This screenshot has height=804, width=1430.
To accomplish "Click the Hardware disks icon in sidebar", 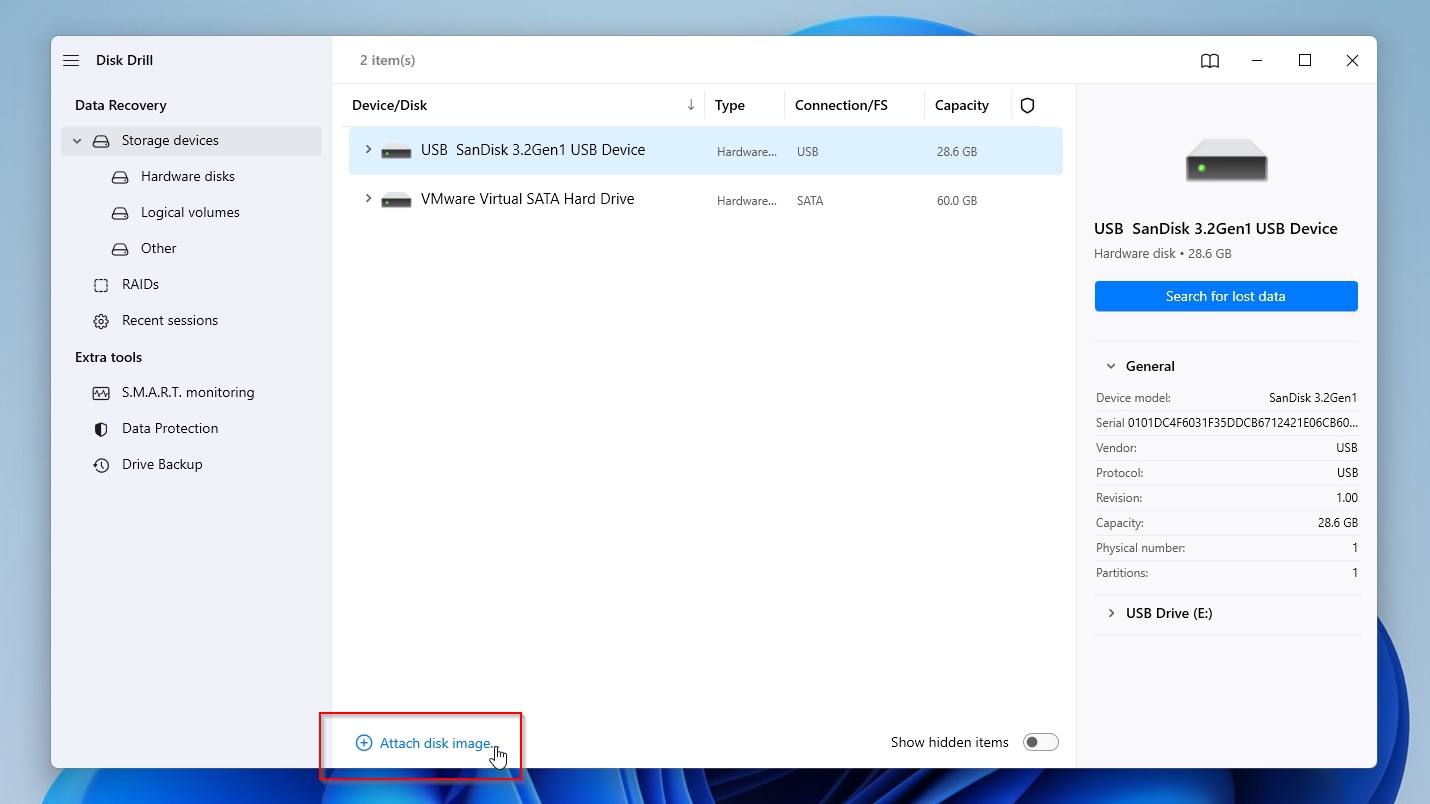I will click(x=120, y=177).
